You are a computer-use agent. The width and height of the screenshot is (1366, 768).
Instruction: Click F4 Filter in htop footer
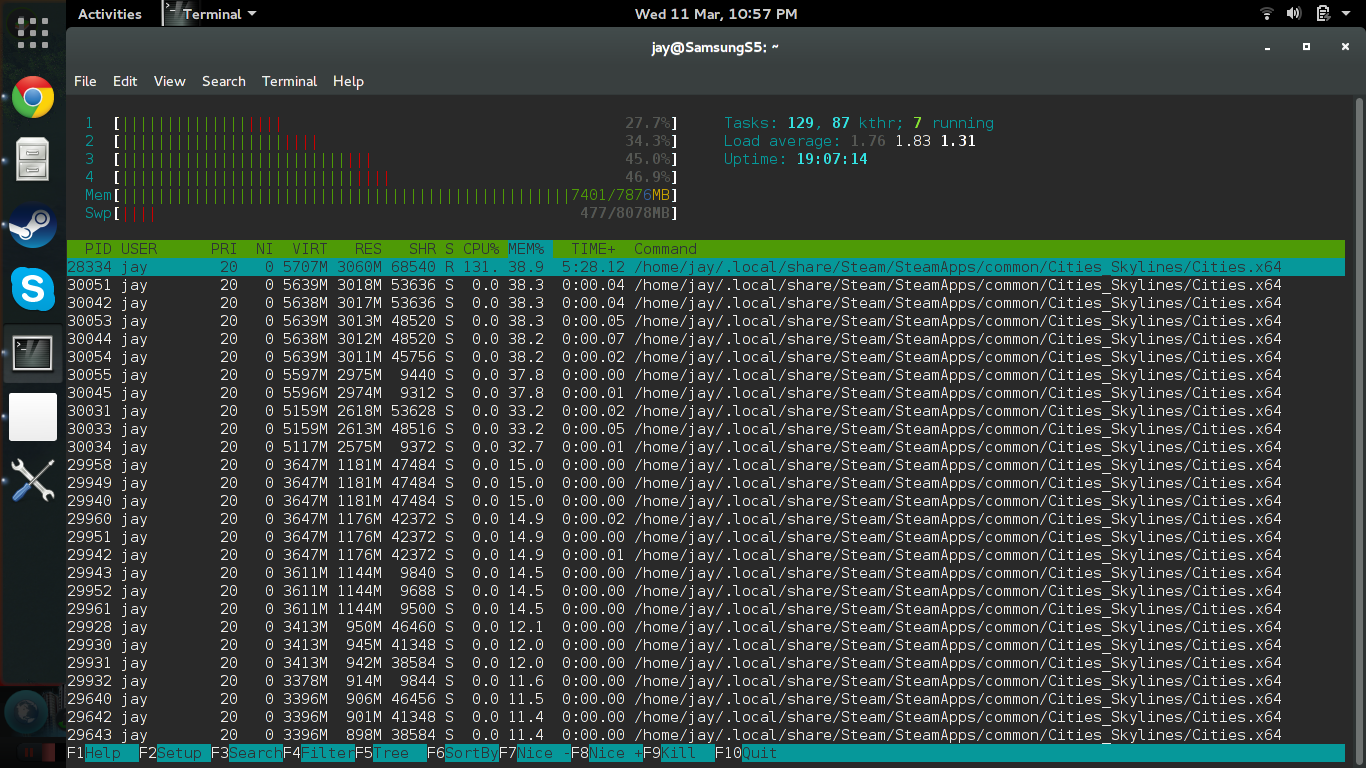tap(318, 753)
